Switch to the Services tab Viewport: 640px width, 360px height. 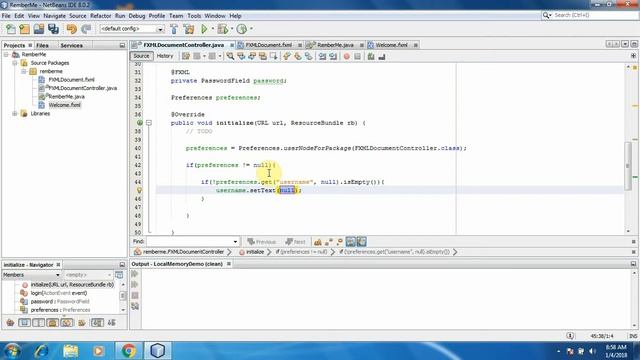pos(71,45)
